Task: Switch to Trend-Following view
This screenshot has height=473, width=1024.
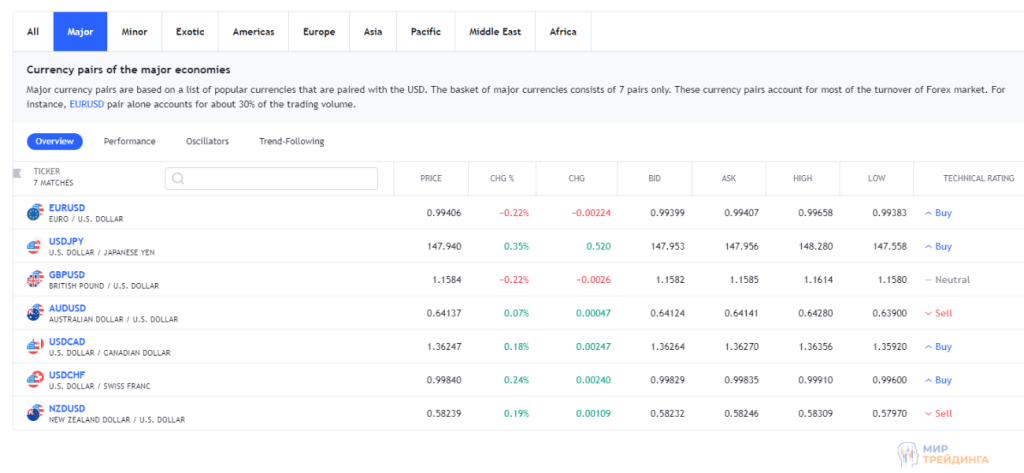Action: point(291,141)
